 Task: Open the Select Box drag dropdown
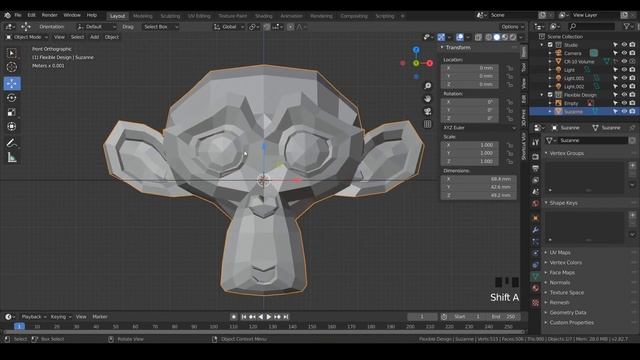click(160, 27)
